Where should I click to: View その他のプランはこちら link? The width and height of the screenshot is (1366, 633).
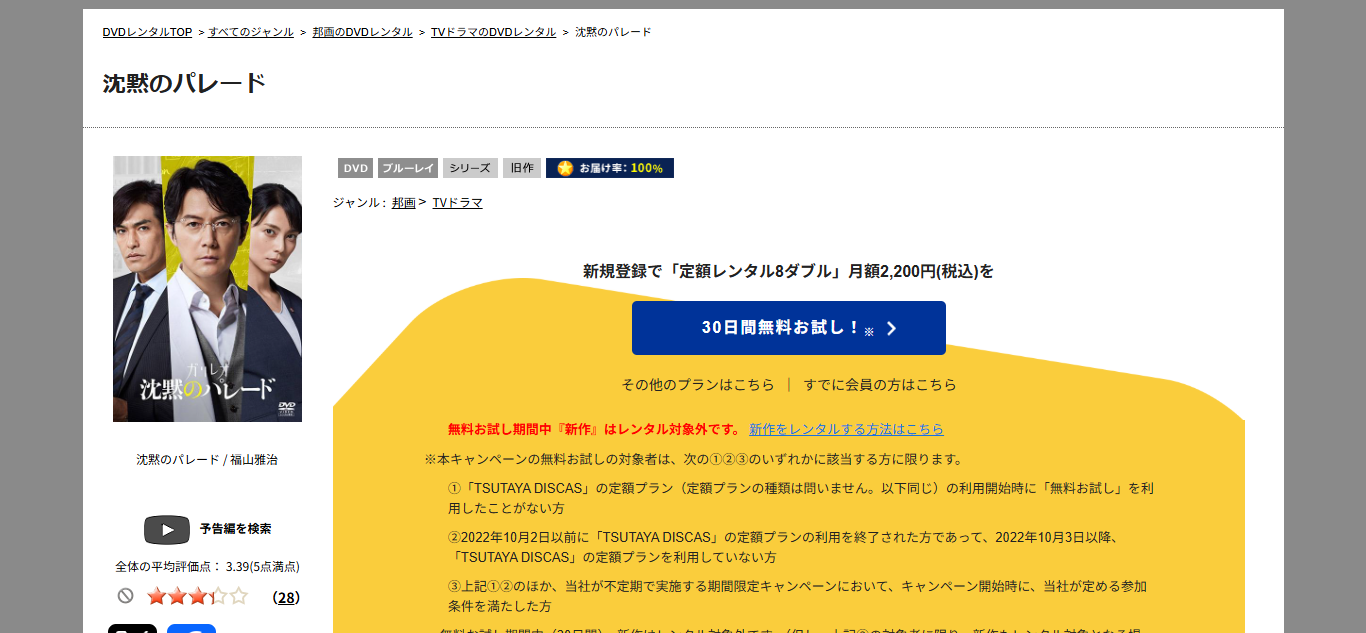click(697, 385)
